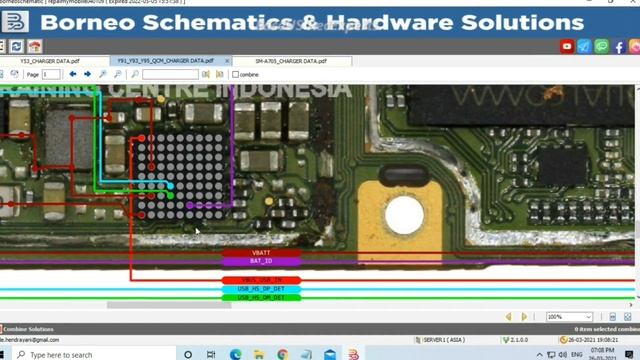Click the search magnifier beside search box

point(135,74)
